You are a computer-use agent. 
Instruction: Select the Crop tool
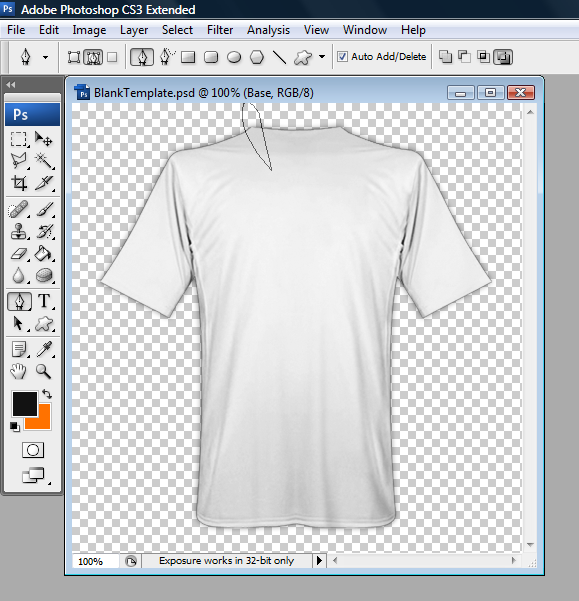tap(19, 183)
